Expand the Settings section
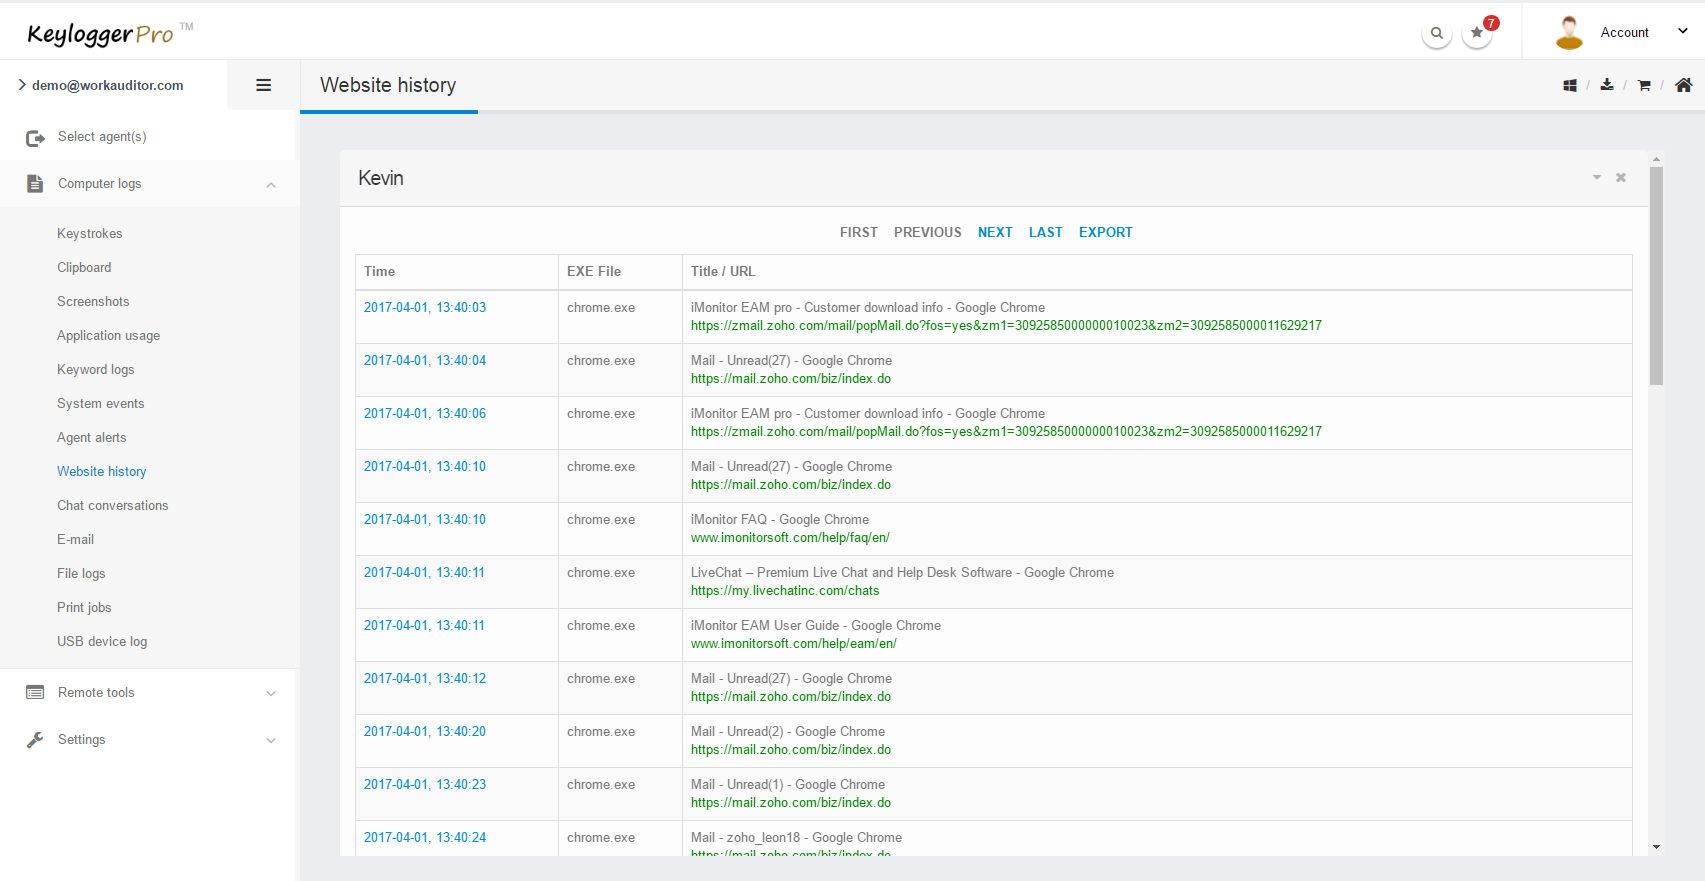This screenshot has height=881, width=1705. click(271, 740)
